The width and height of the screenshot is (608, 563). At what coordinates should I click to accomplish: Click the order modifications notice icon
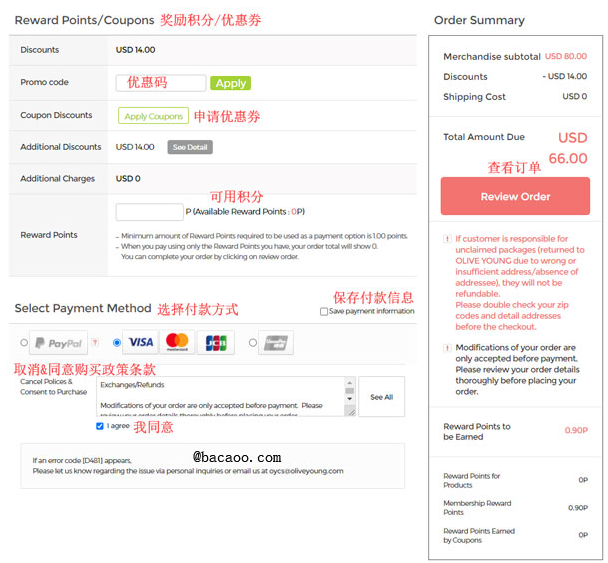pos(447,348)
